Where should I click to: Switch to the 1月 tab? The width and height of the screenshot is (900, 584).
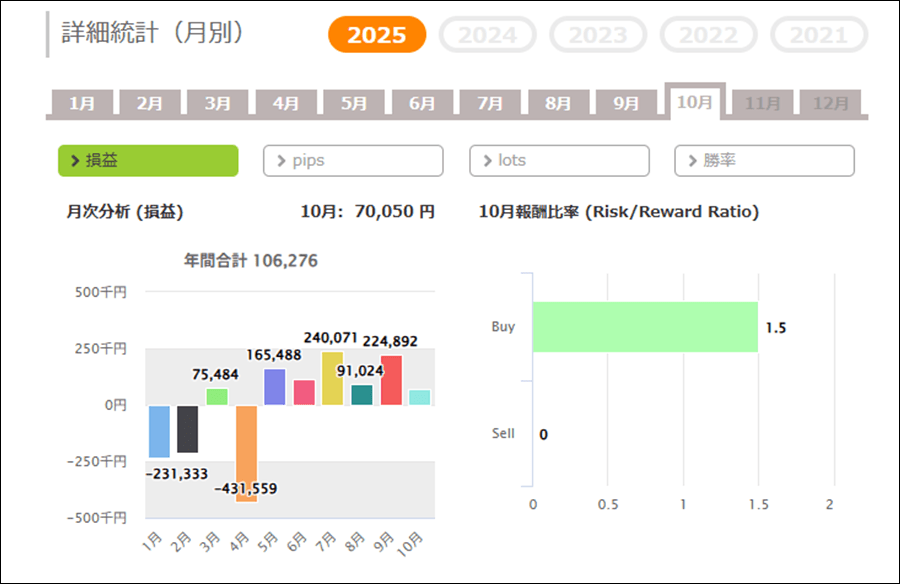(x=82, y=103)
